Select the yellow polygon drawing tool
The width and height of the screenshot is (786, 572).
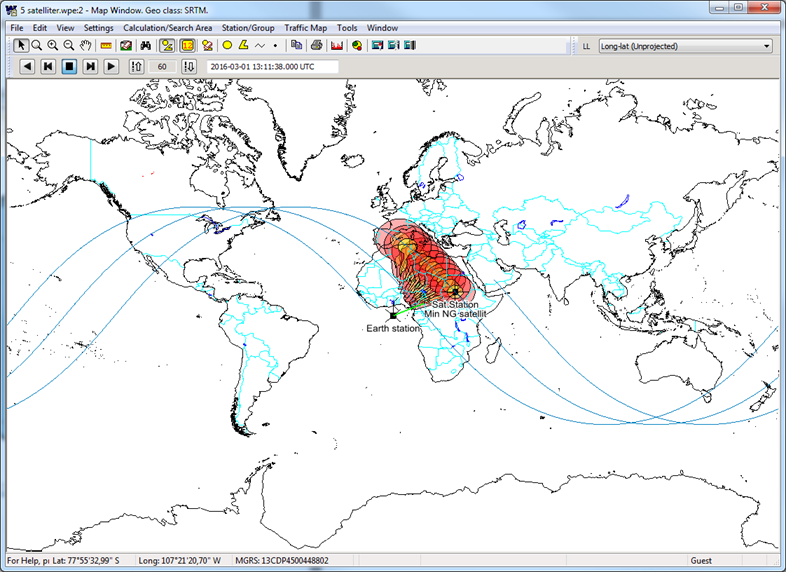tap(243, 46)
